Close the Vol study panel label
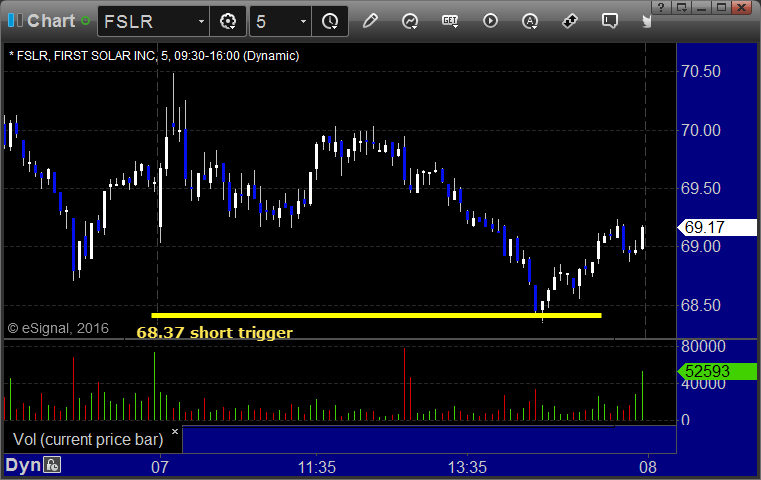The width and height of the screenshot is (761, 480). pyautogui.click(x=175, y=431)
